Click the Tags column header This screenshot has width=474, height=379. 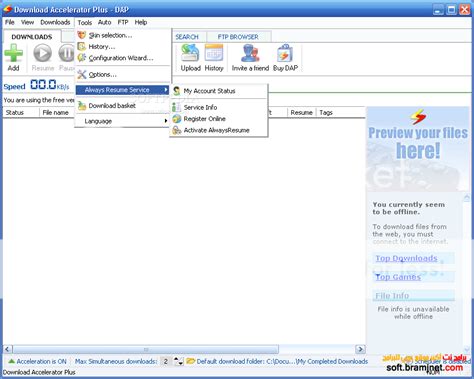tap(326, 113)
